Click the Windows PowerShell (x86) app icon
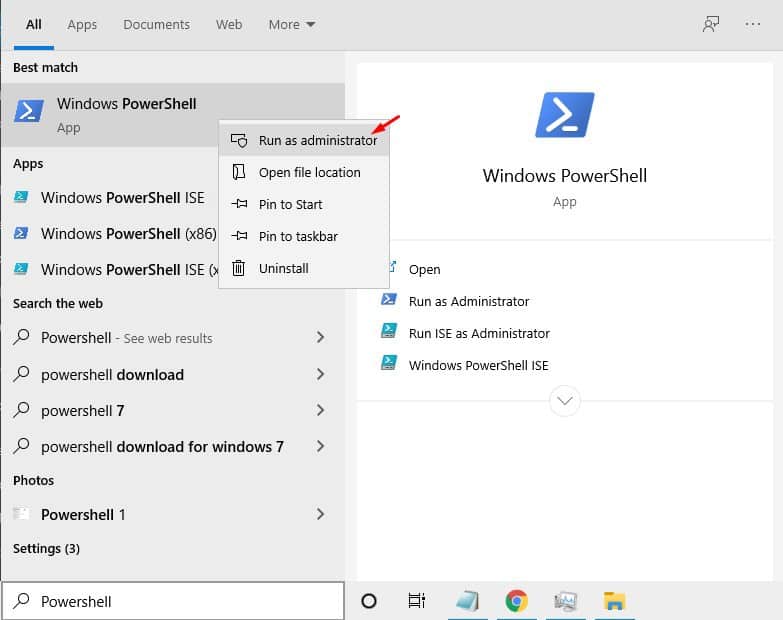This screenshot has width=783, height=620. 21,233
